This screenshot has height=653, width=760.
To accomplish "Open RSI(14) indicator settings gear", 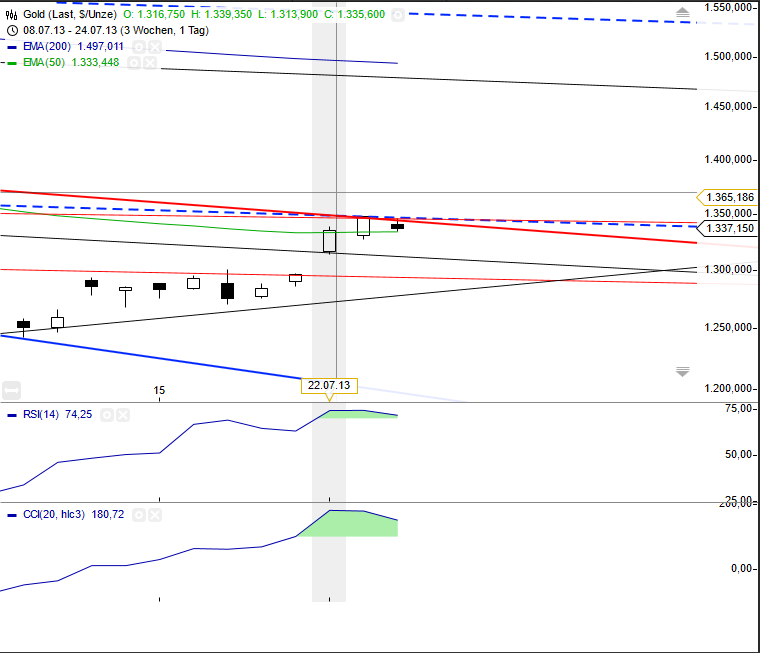I will coord(107,415).
